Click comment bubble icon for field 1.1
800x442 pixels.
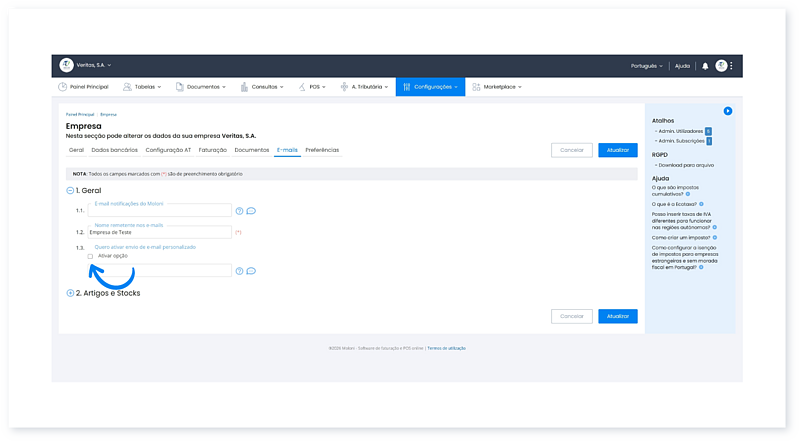pos(251,211)
